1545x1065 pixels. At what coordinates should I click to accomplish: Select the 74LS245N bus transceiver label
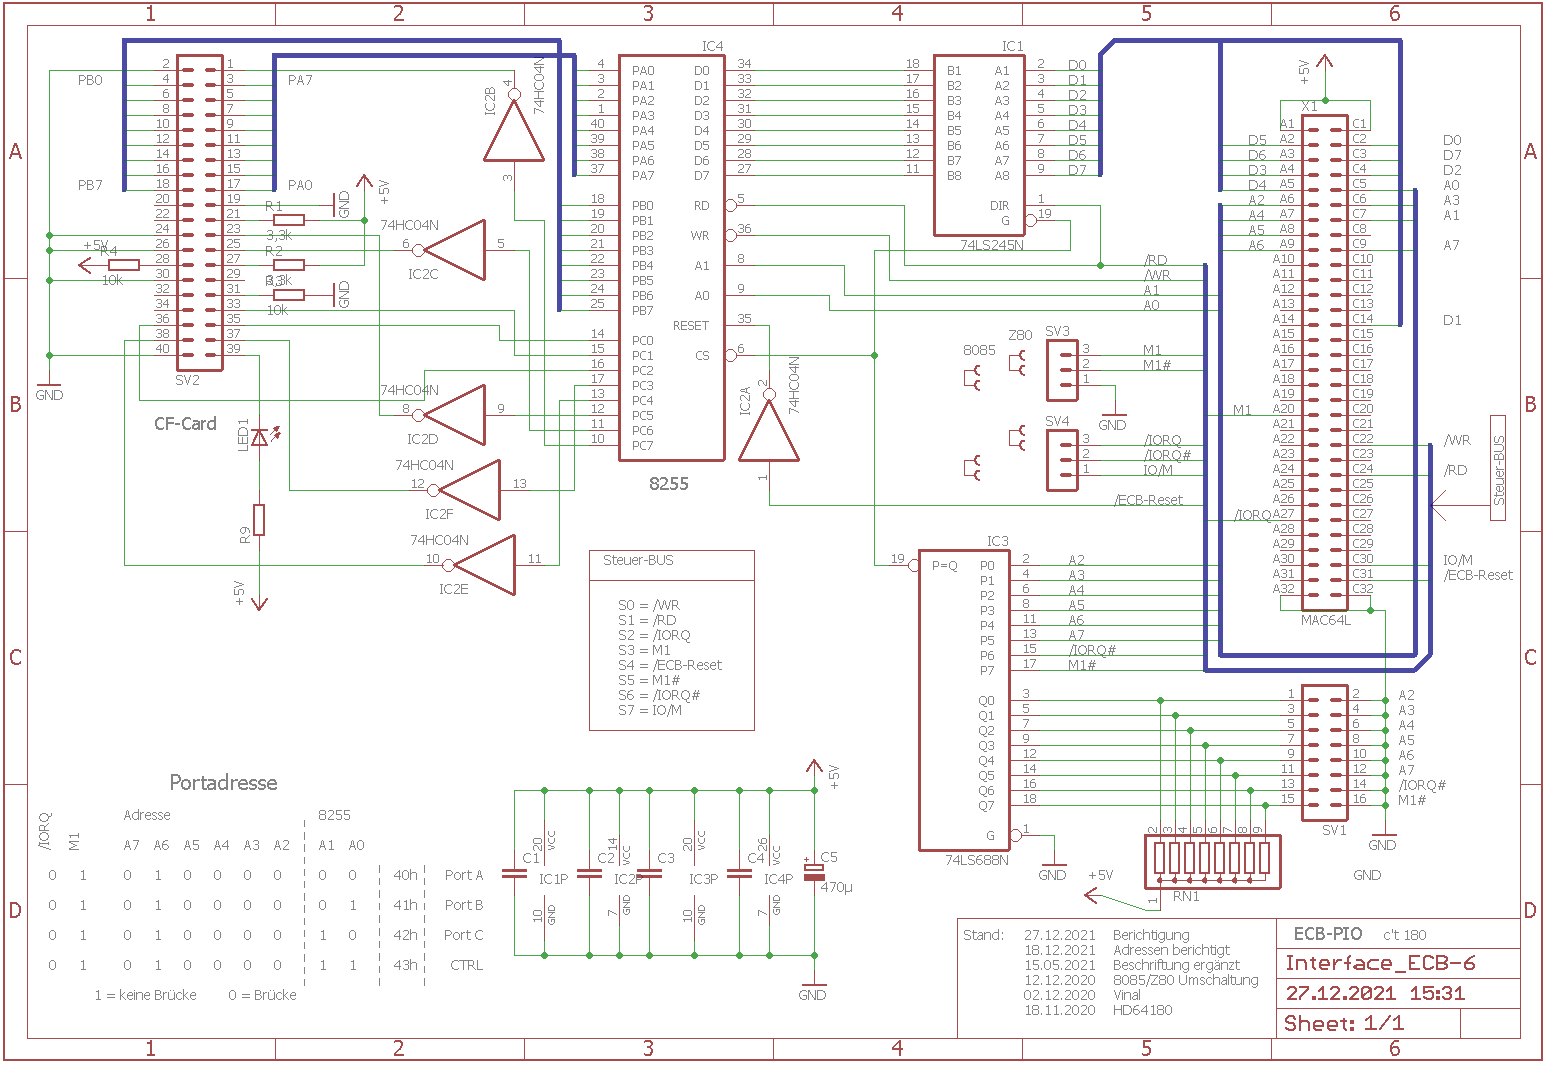coord(991,245)
